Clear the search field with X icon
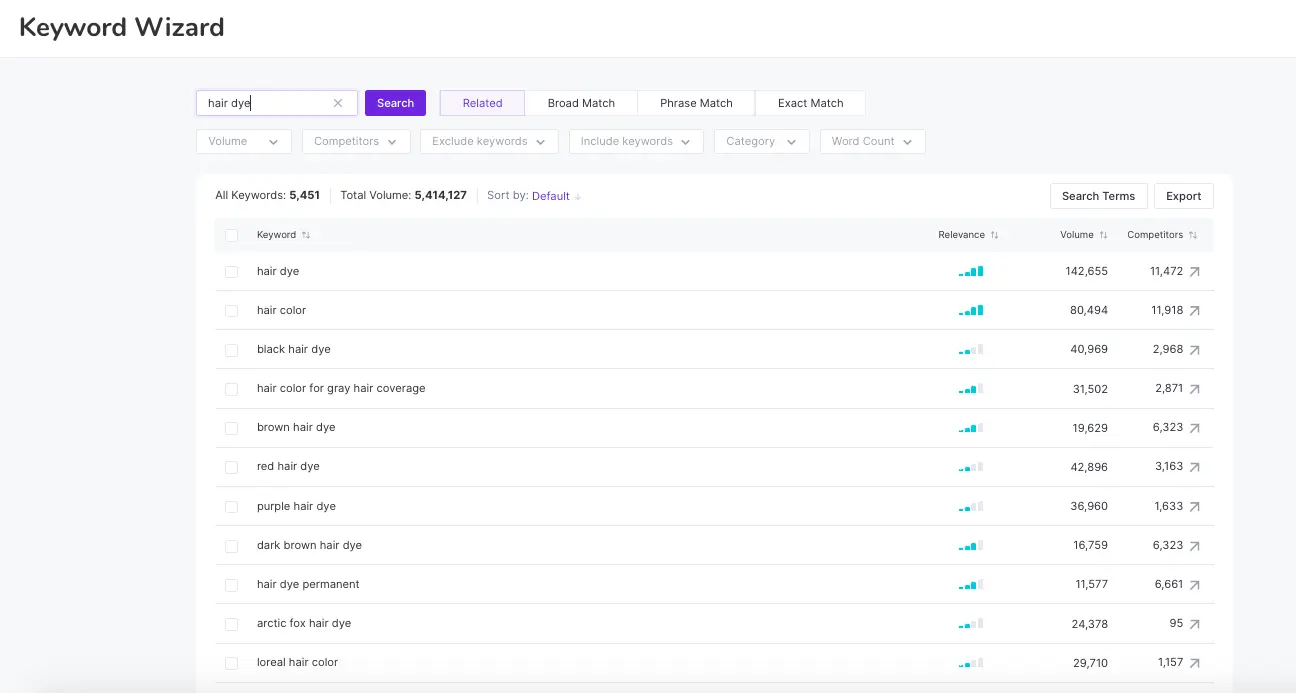Image resolution: width=1296 pixels, height=693 pixels. 338,103
